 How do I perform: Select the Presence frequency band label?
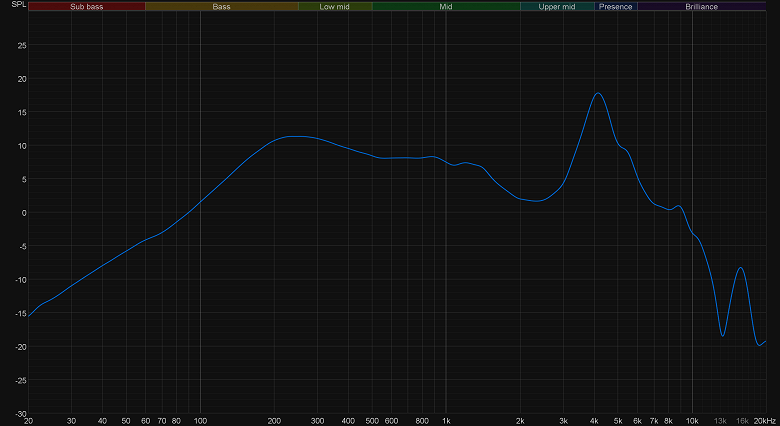click(616, 6)
